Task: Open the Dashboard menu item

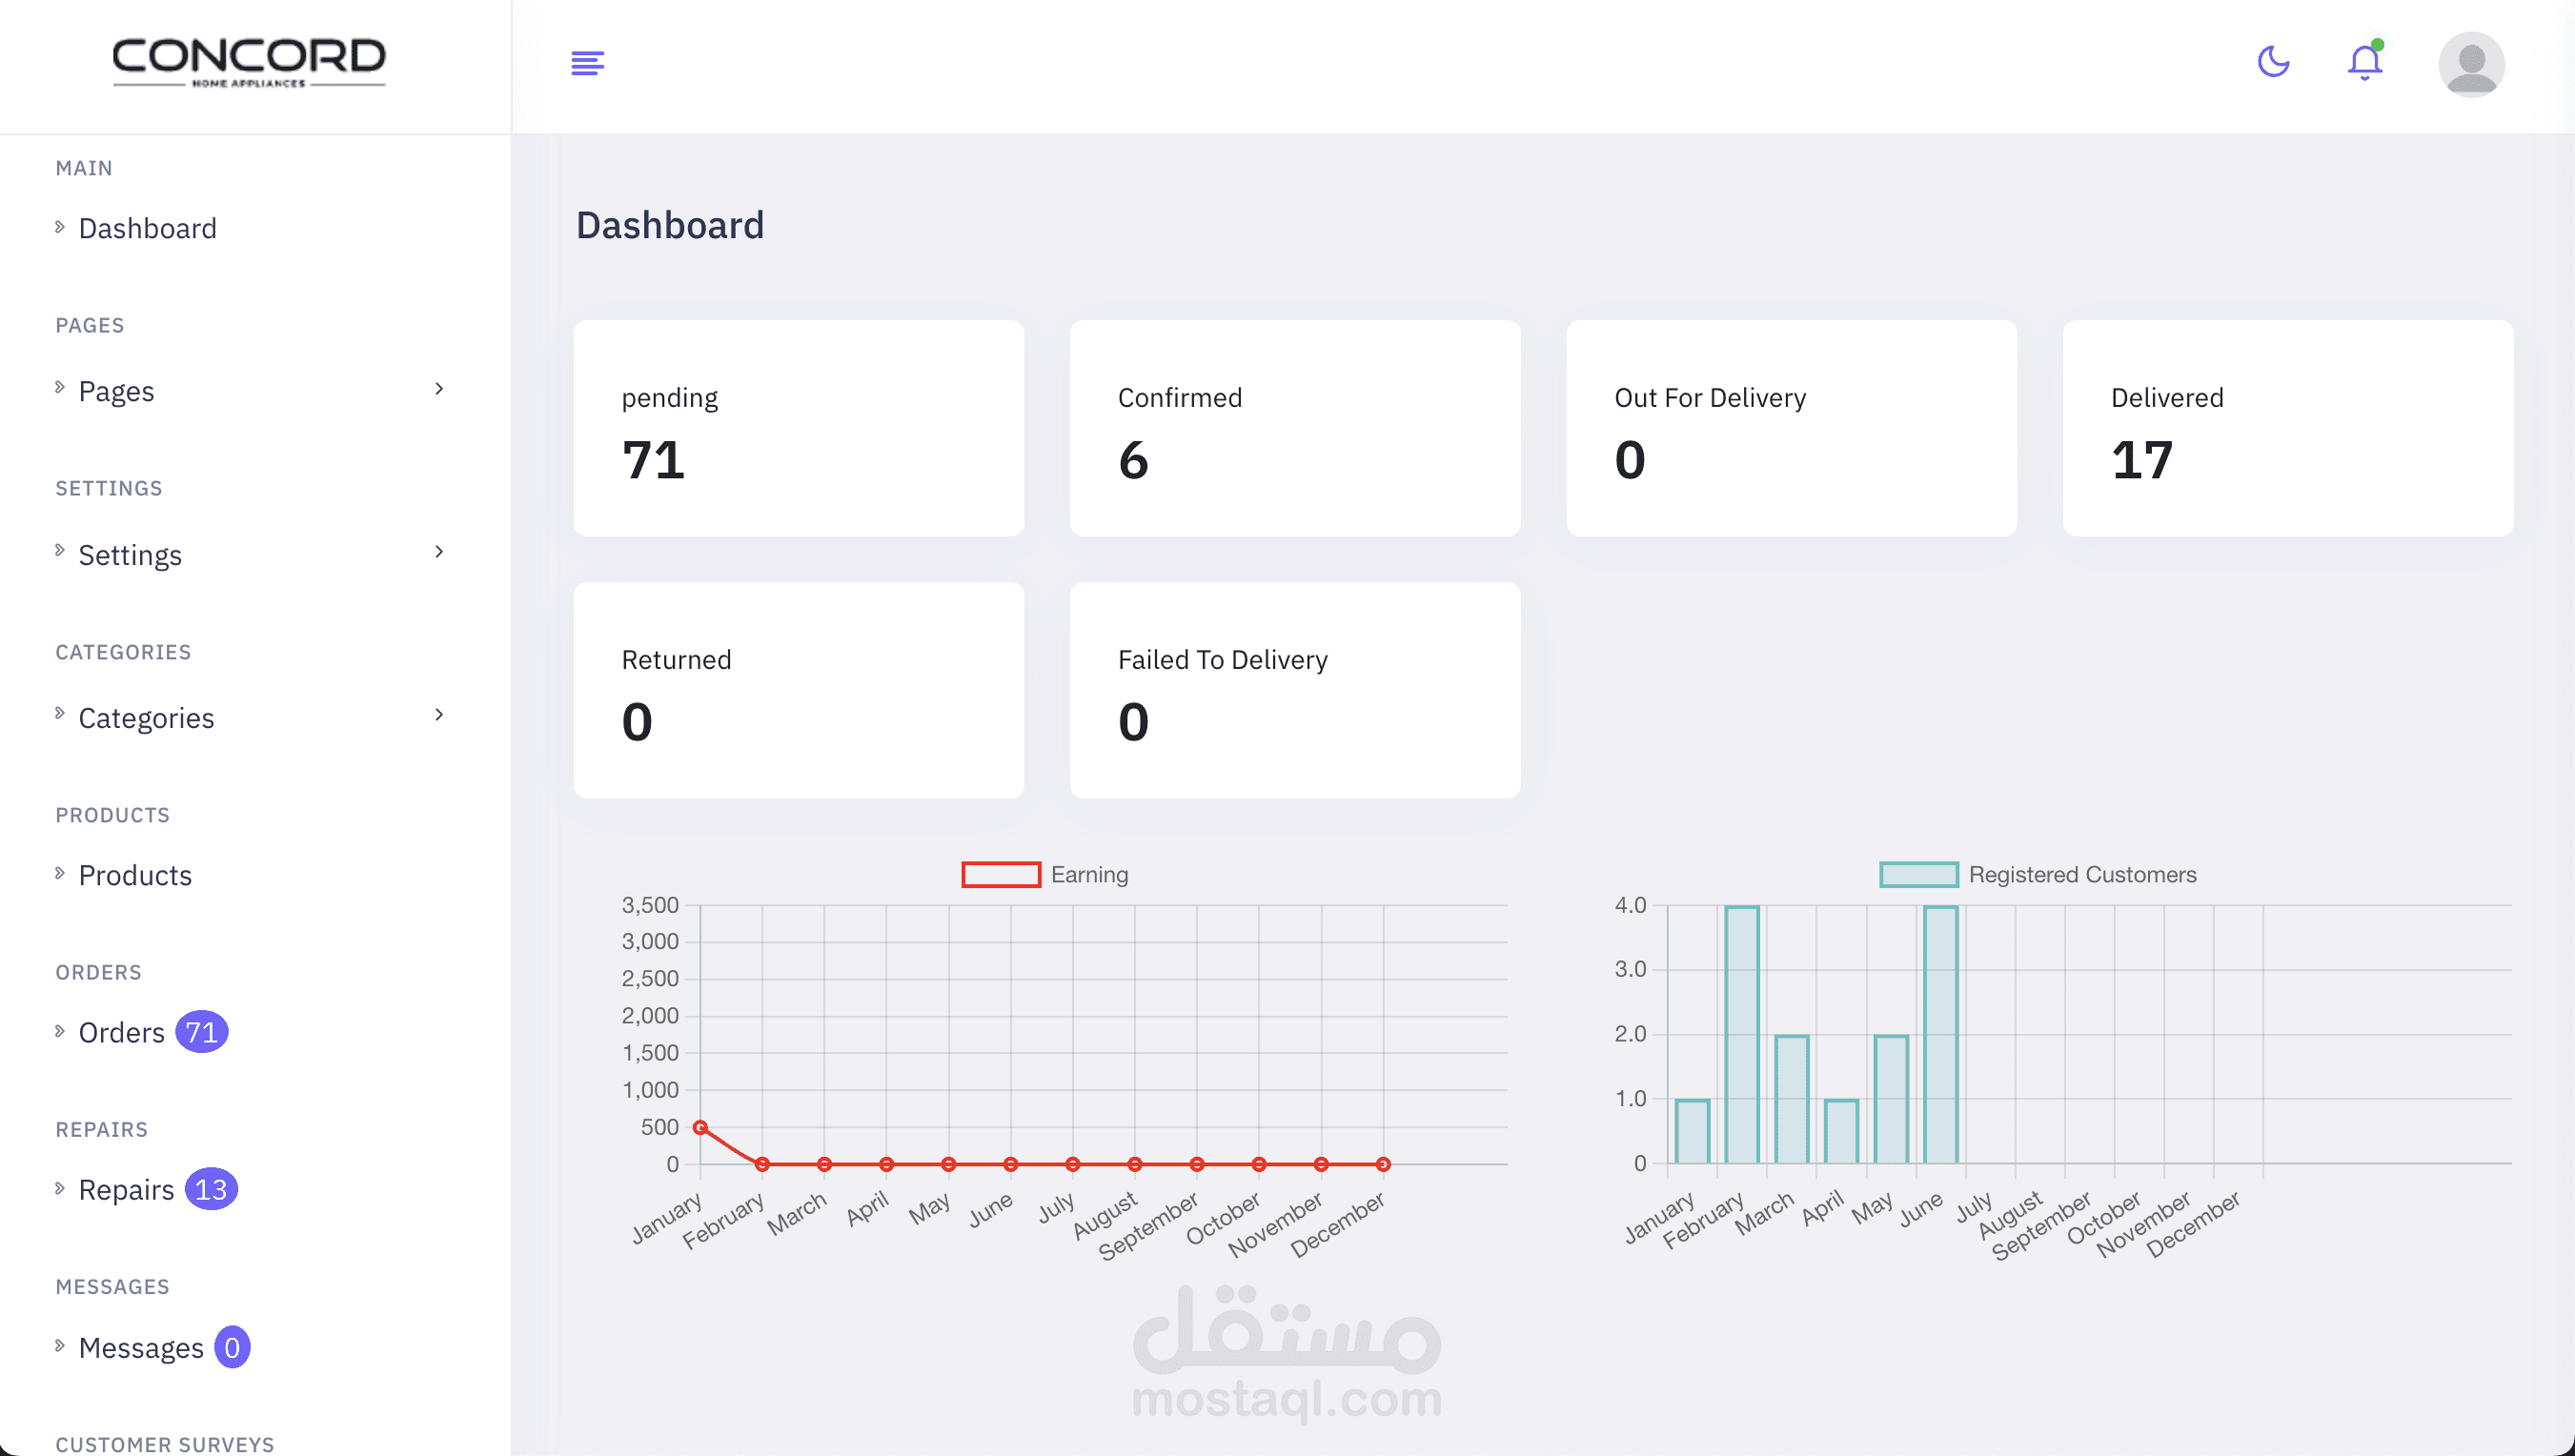Action: [x=147, y=228]
